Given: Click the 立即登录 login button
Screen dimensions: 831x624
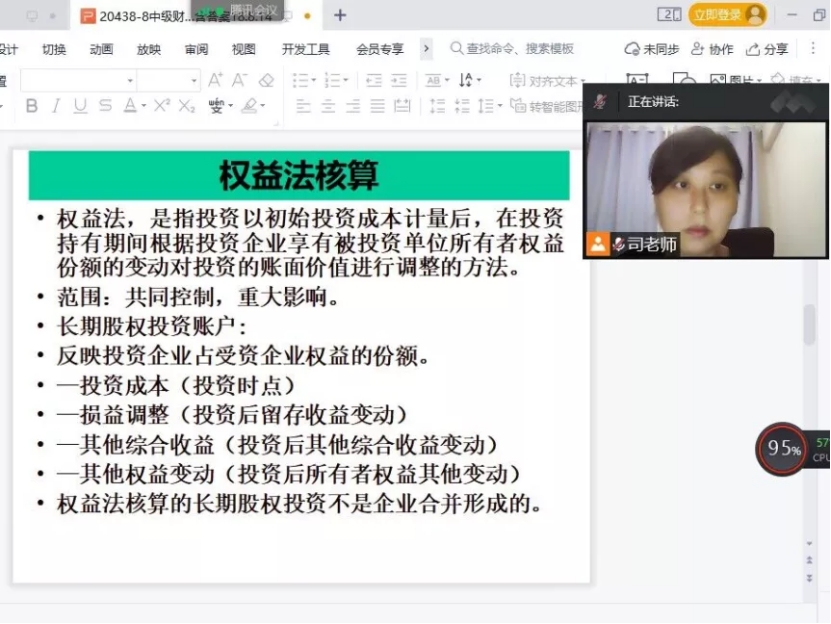Looking at the screenshot, I should tap(727, 15).
